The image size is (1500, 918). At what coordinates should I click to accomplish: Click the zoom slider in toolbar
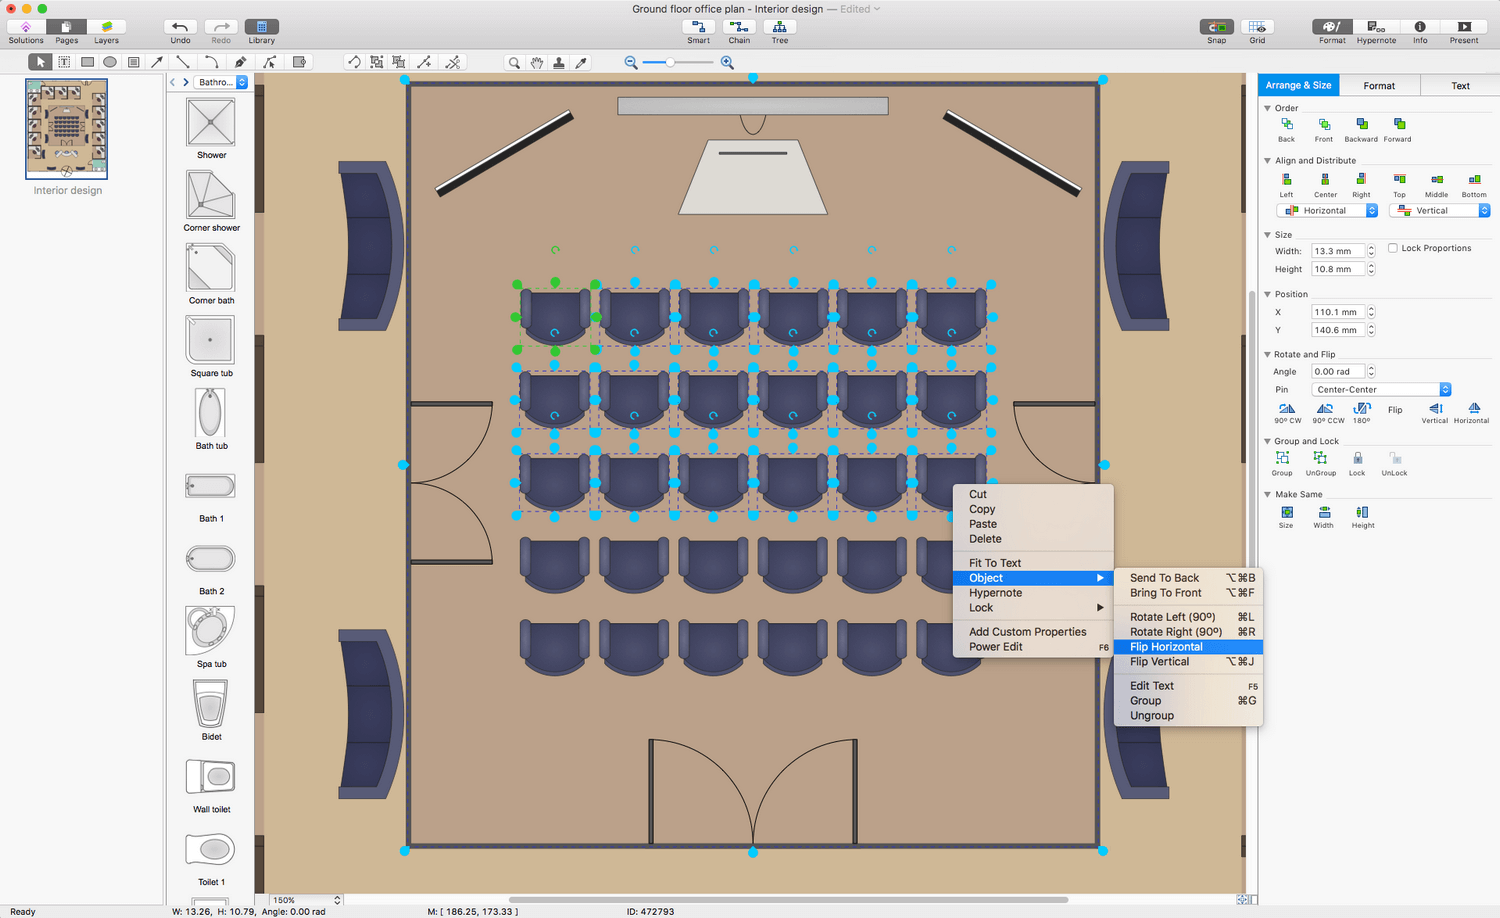pyautogui.click(x=671, y=62)
